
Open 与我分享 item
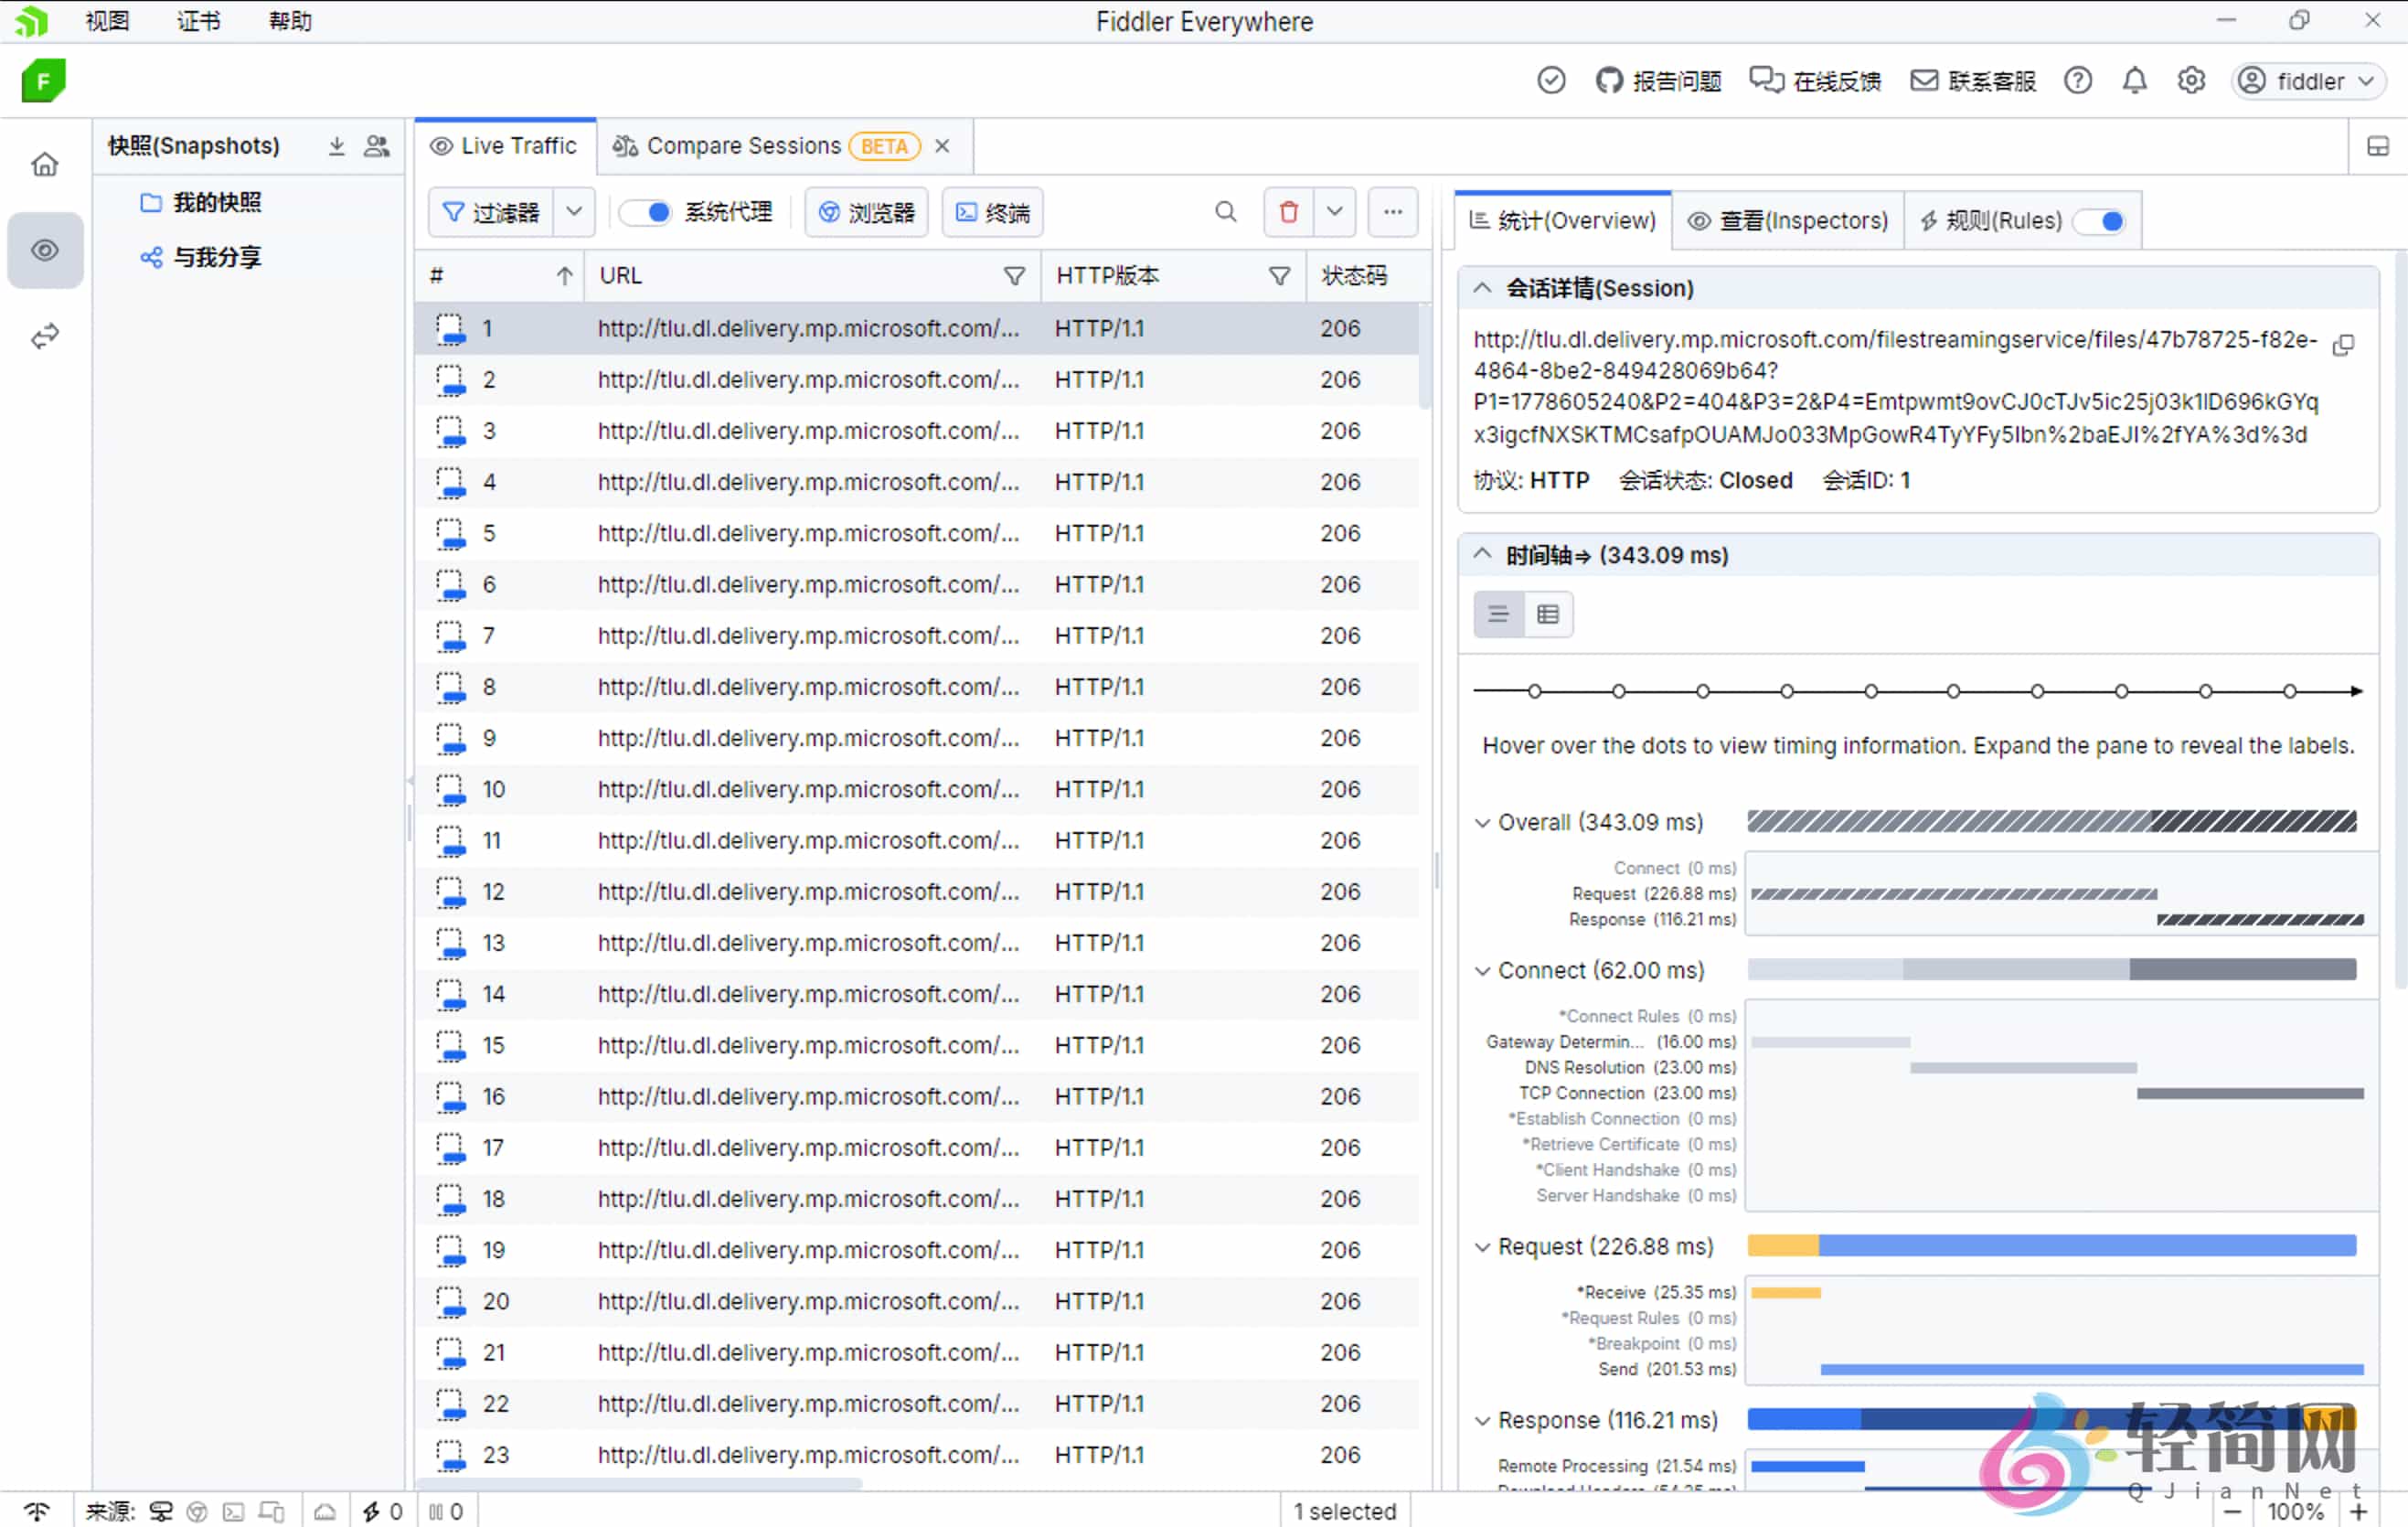point(201,257)
